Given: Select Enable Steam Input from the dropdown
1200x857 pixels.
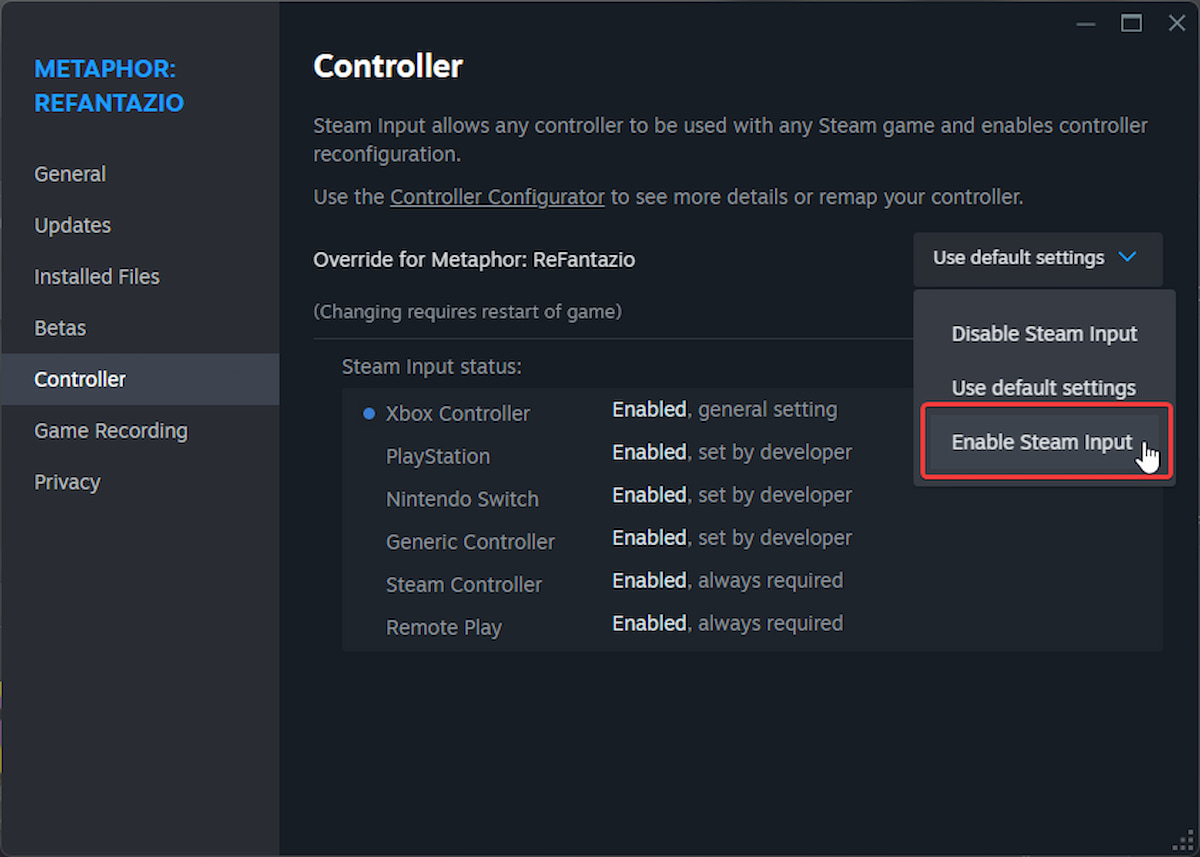Looking at the screenshot, I should click(x=1042, y=441).
